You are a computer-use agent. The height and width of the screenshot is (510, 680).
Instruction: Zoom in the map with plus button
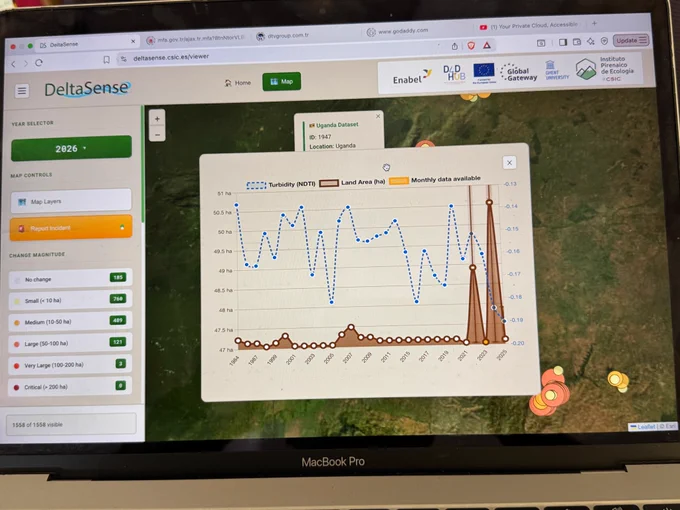click(x=157, y=118)
